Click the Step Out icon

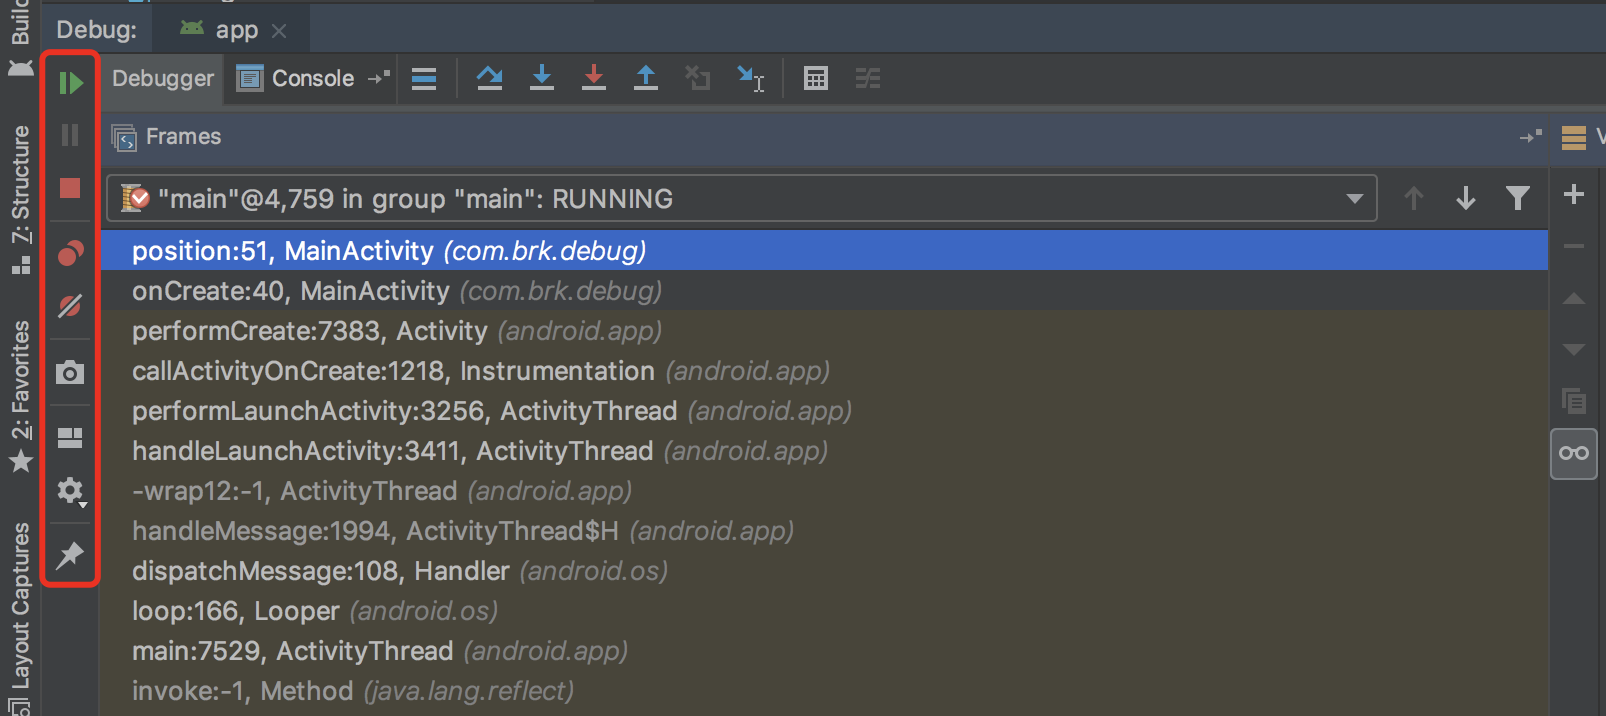point(646,78)
